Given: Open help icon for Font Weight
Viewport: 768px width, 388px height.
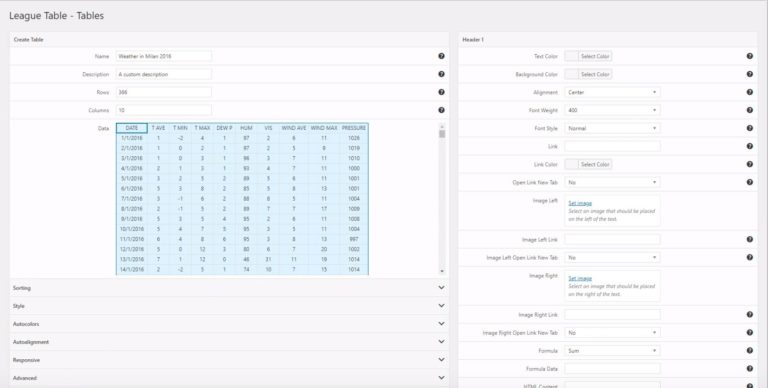Looking at the screenshot, I should coord(749,110).
